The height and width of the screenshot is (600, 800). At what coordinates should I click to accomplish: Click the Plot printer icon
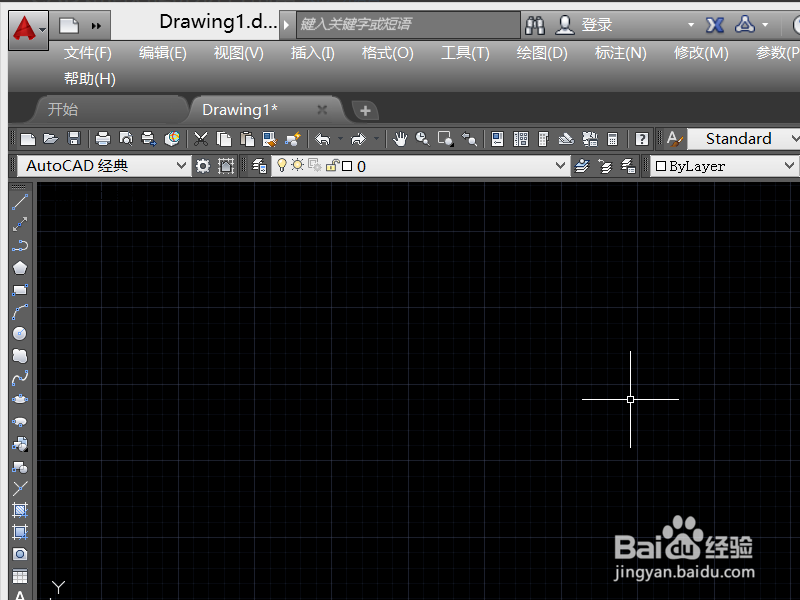coord(103,139)
